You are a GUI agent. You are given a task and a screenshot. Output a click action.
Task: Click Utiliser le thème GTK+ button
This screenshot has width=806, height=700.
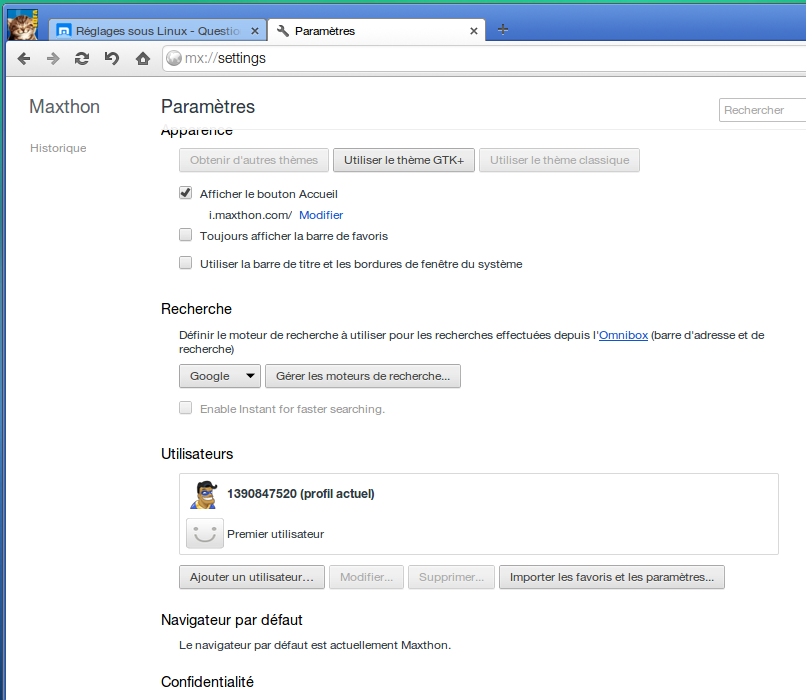pyautogui.click(x=404, y=160)
